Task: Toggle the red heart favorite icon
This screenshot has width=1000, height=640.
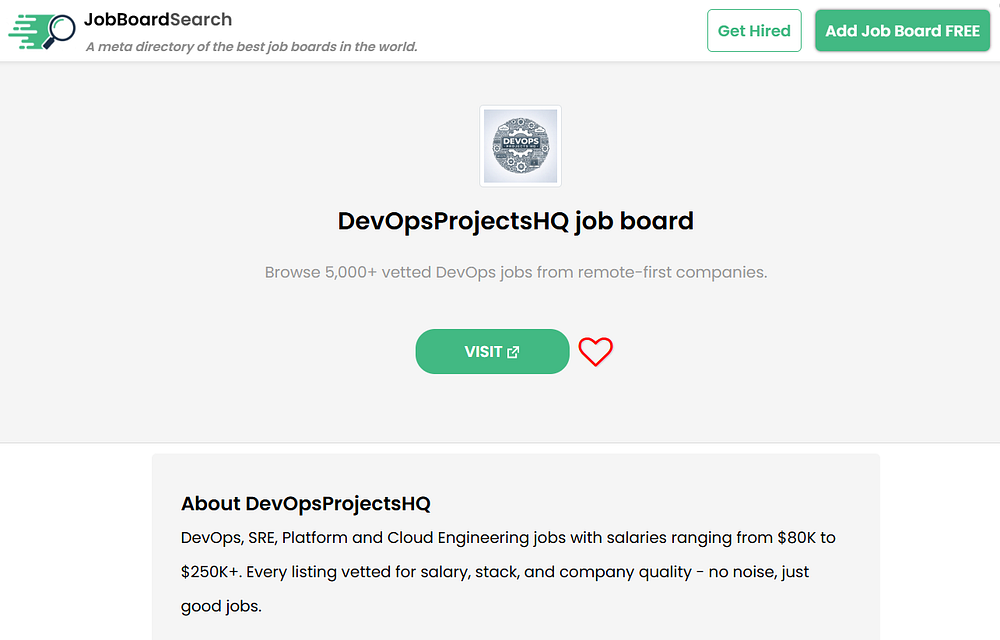Action: click(x=595, y=352)
